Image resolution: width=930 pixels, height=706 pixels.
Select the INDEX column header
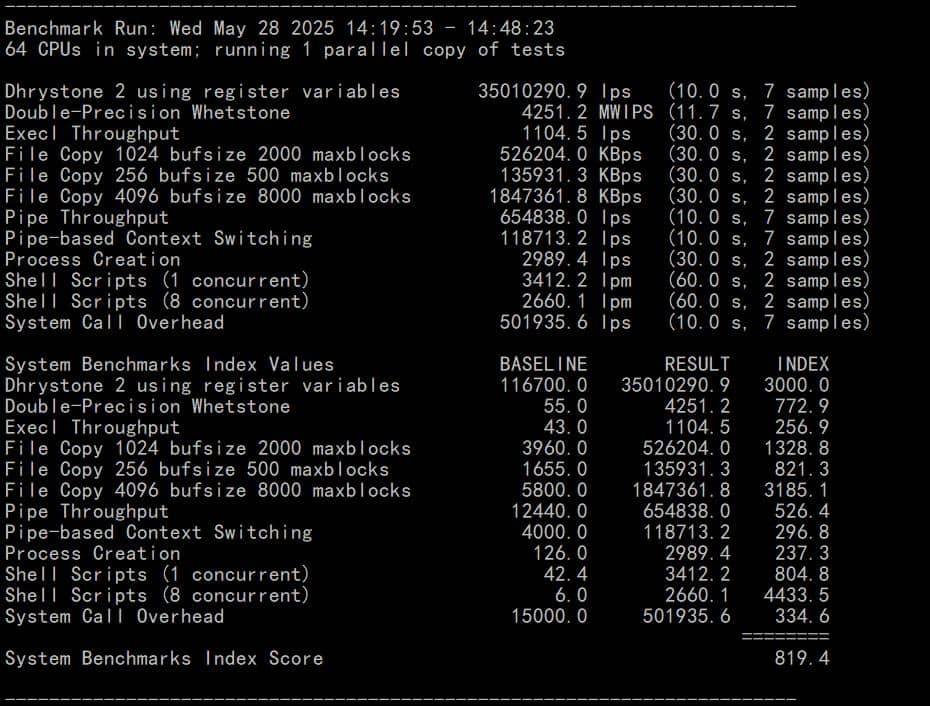(802, 364)
